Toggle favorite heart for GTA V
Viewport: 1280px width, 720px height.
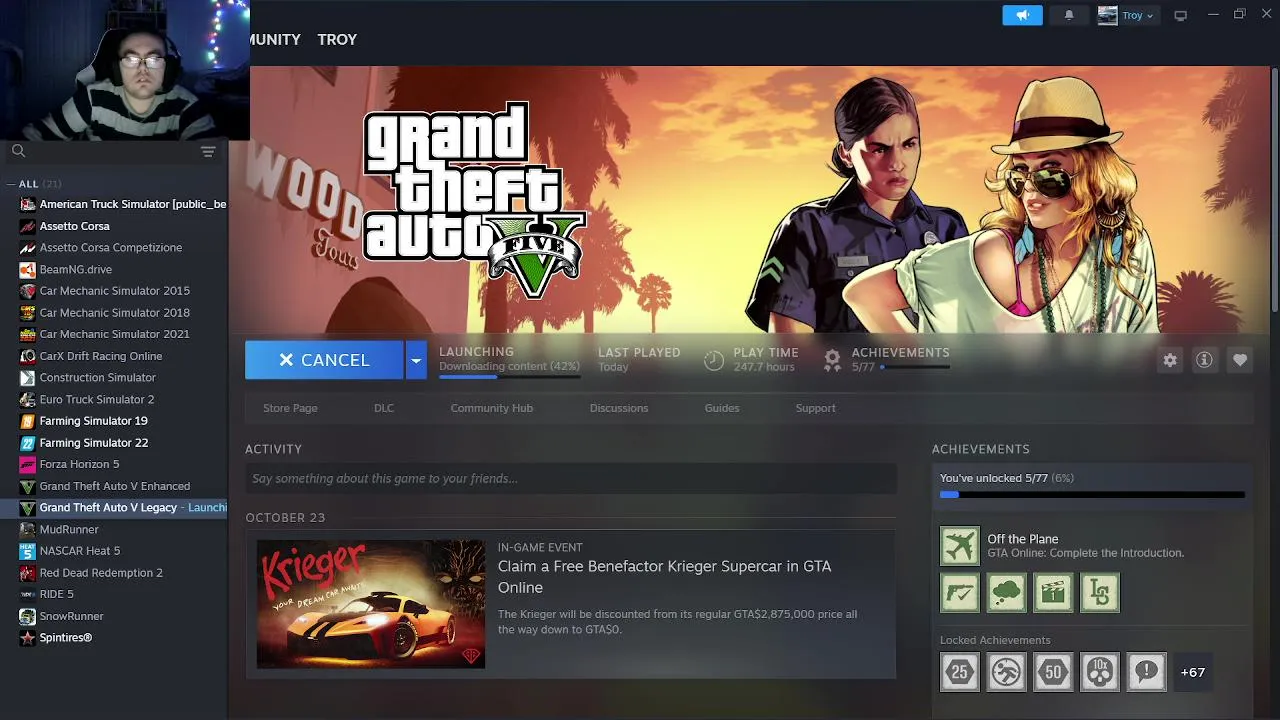point(1240,360)
